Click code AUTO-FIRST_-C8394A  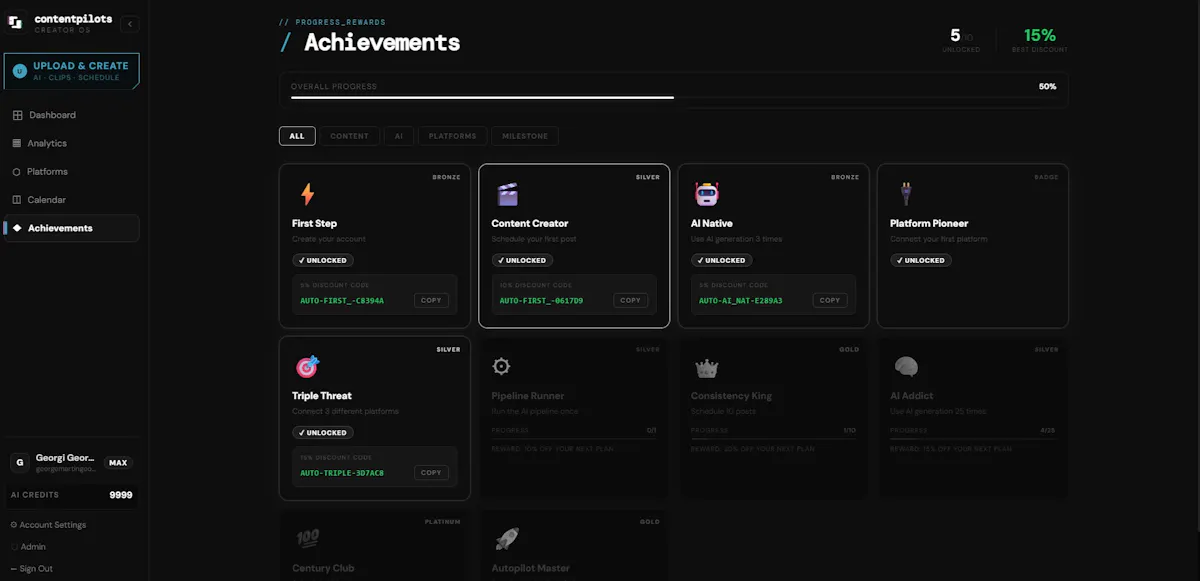coord(342,300)
